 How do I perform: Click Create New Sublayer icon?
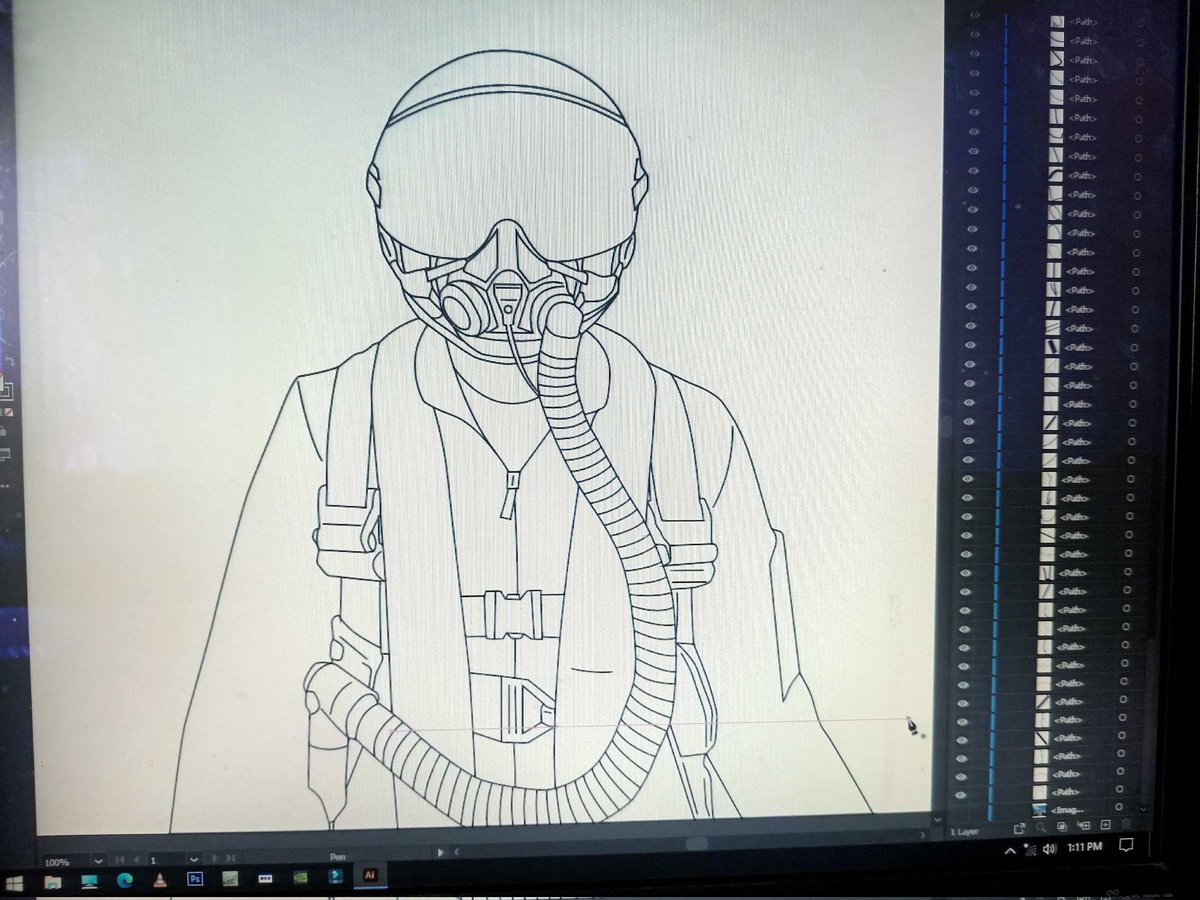1084,826
